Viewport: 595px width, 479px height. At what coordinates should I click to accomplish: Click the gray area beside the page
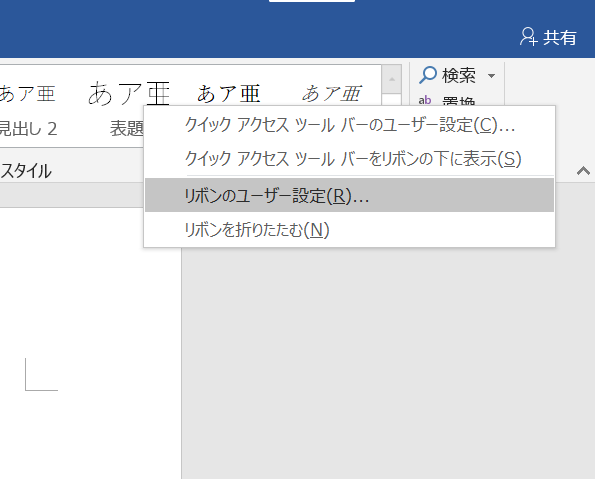(x=388, y=361)
